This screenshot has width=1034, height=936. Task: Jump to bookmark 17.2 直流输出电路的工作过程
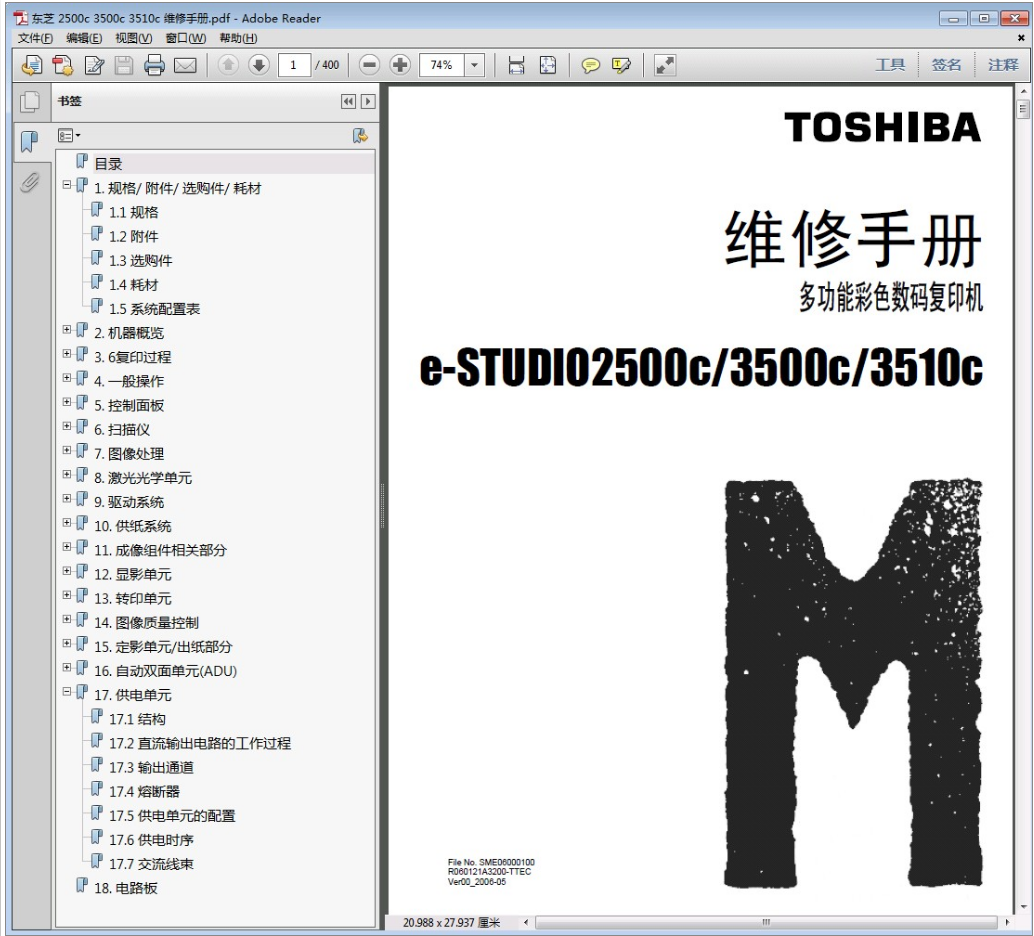[x=200, y=743]
